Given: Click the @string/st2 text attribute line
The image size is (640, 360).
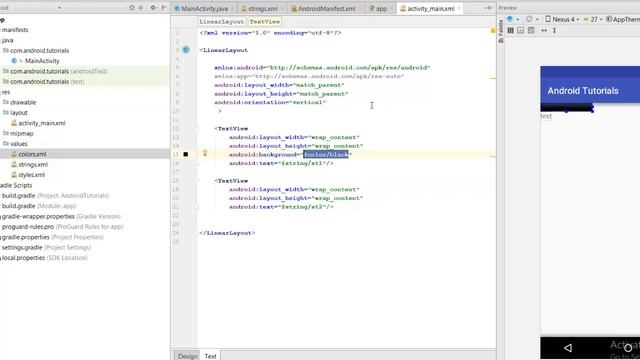Looking at the screenshot, I should tap(281, 207).
